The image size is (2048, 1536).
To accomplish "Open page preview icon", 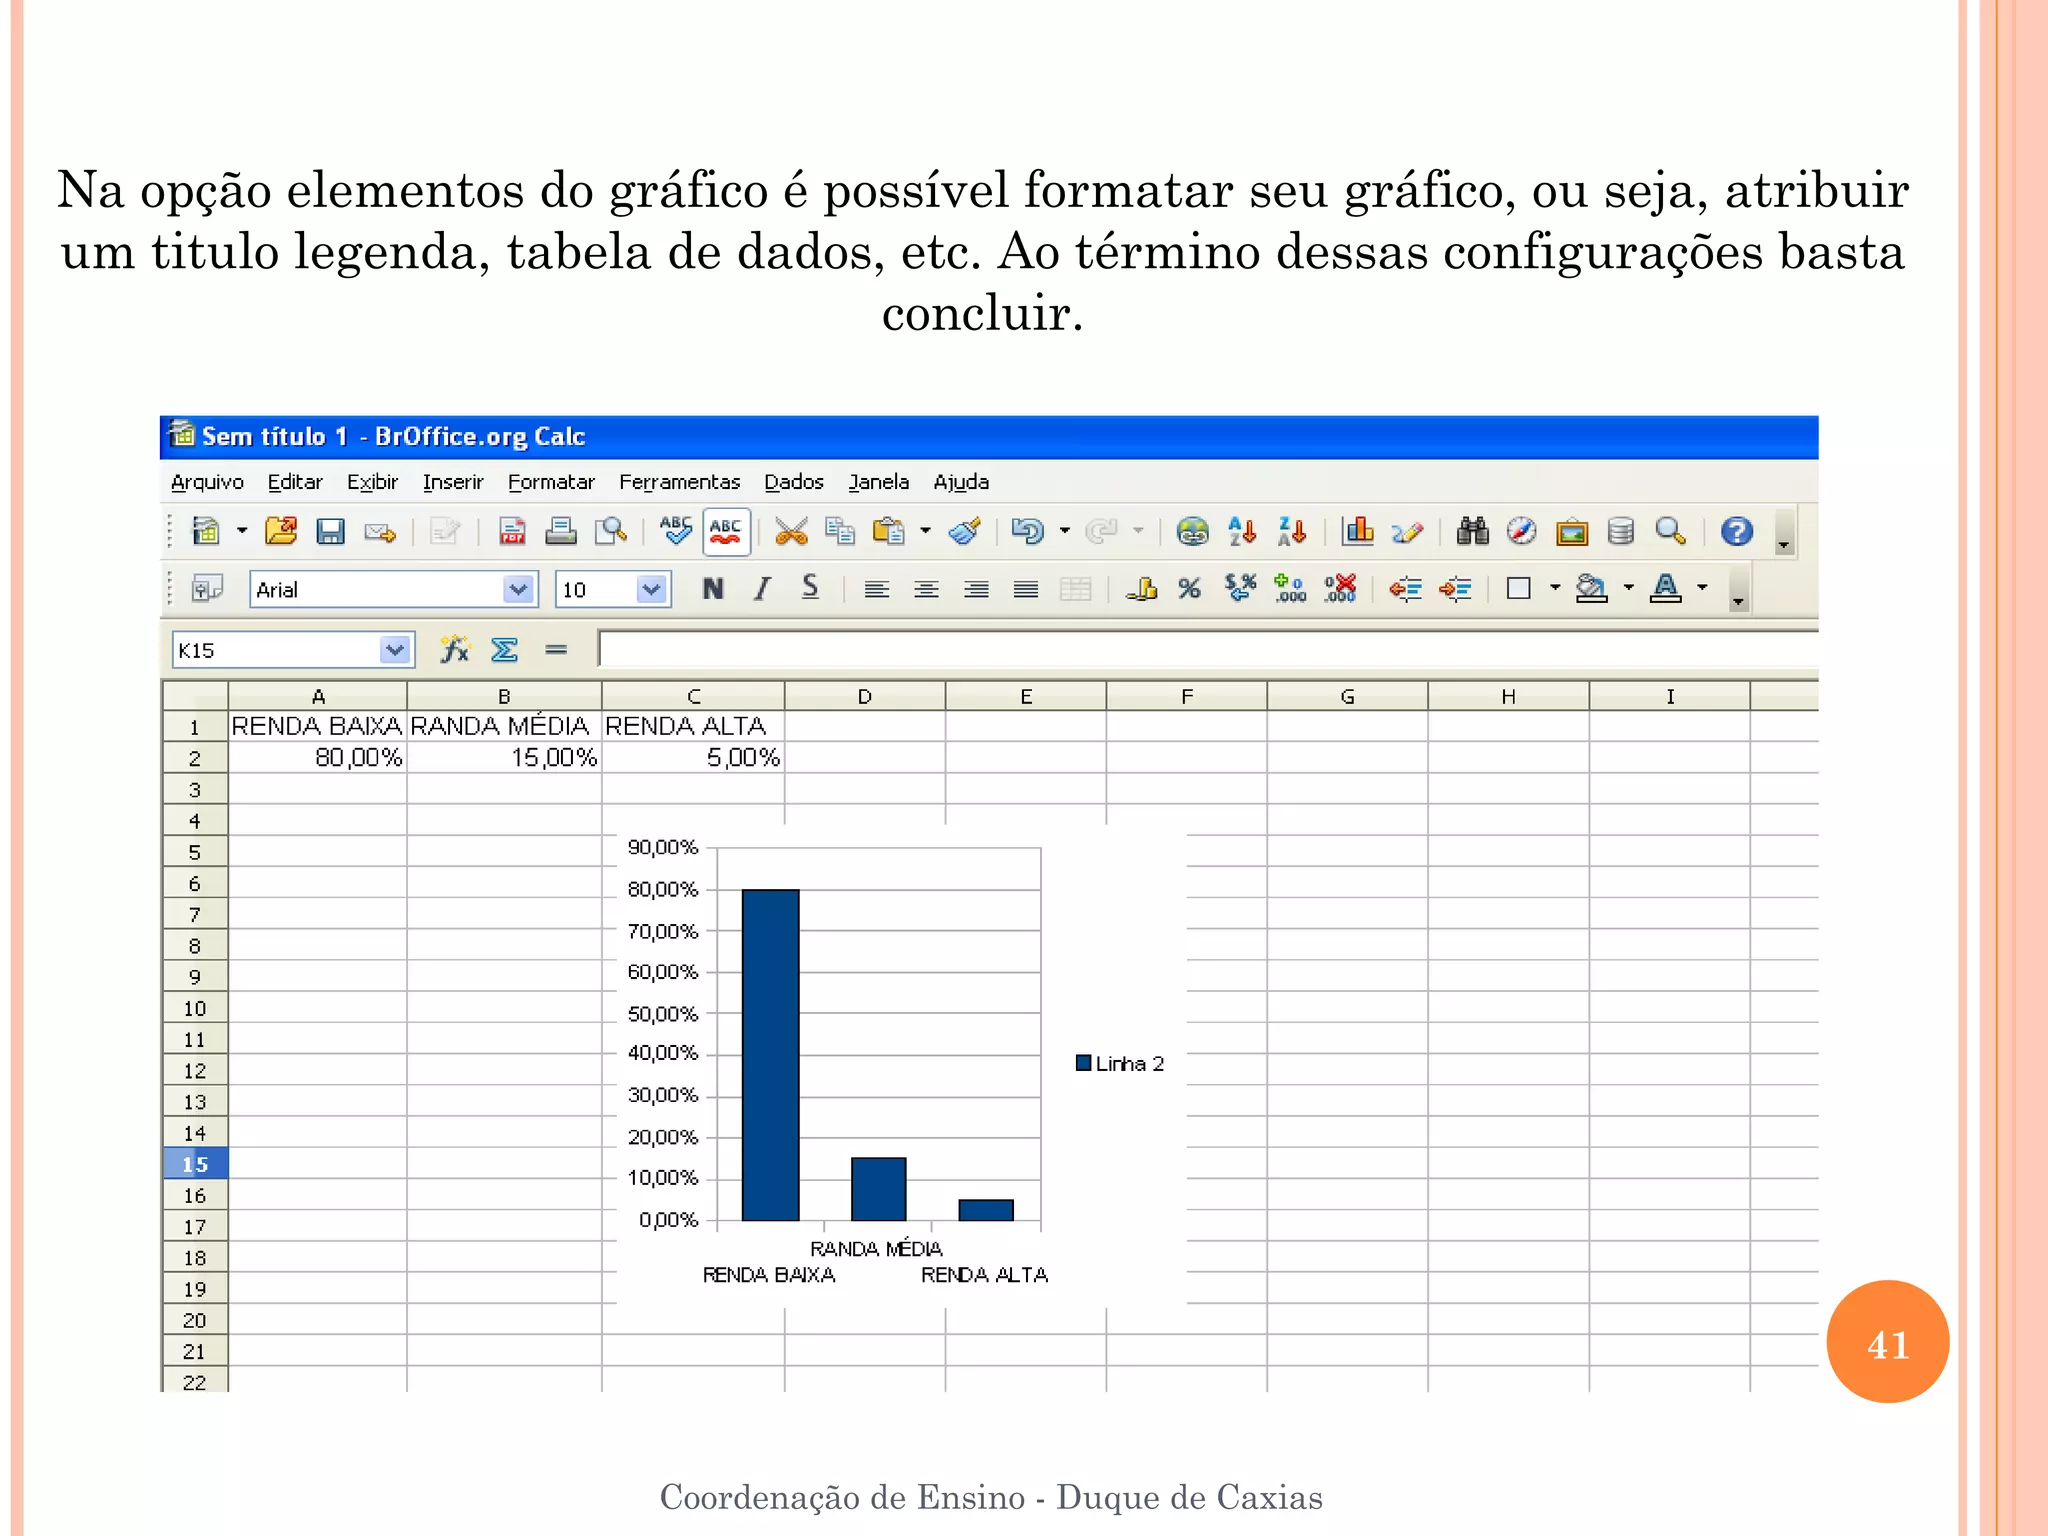I will click(610, 531).
